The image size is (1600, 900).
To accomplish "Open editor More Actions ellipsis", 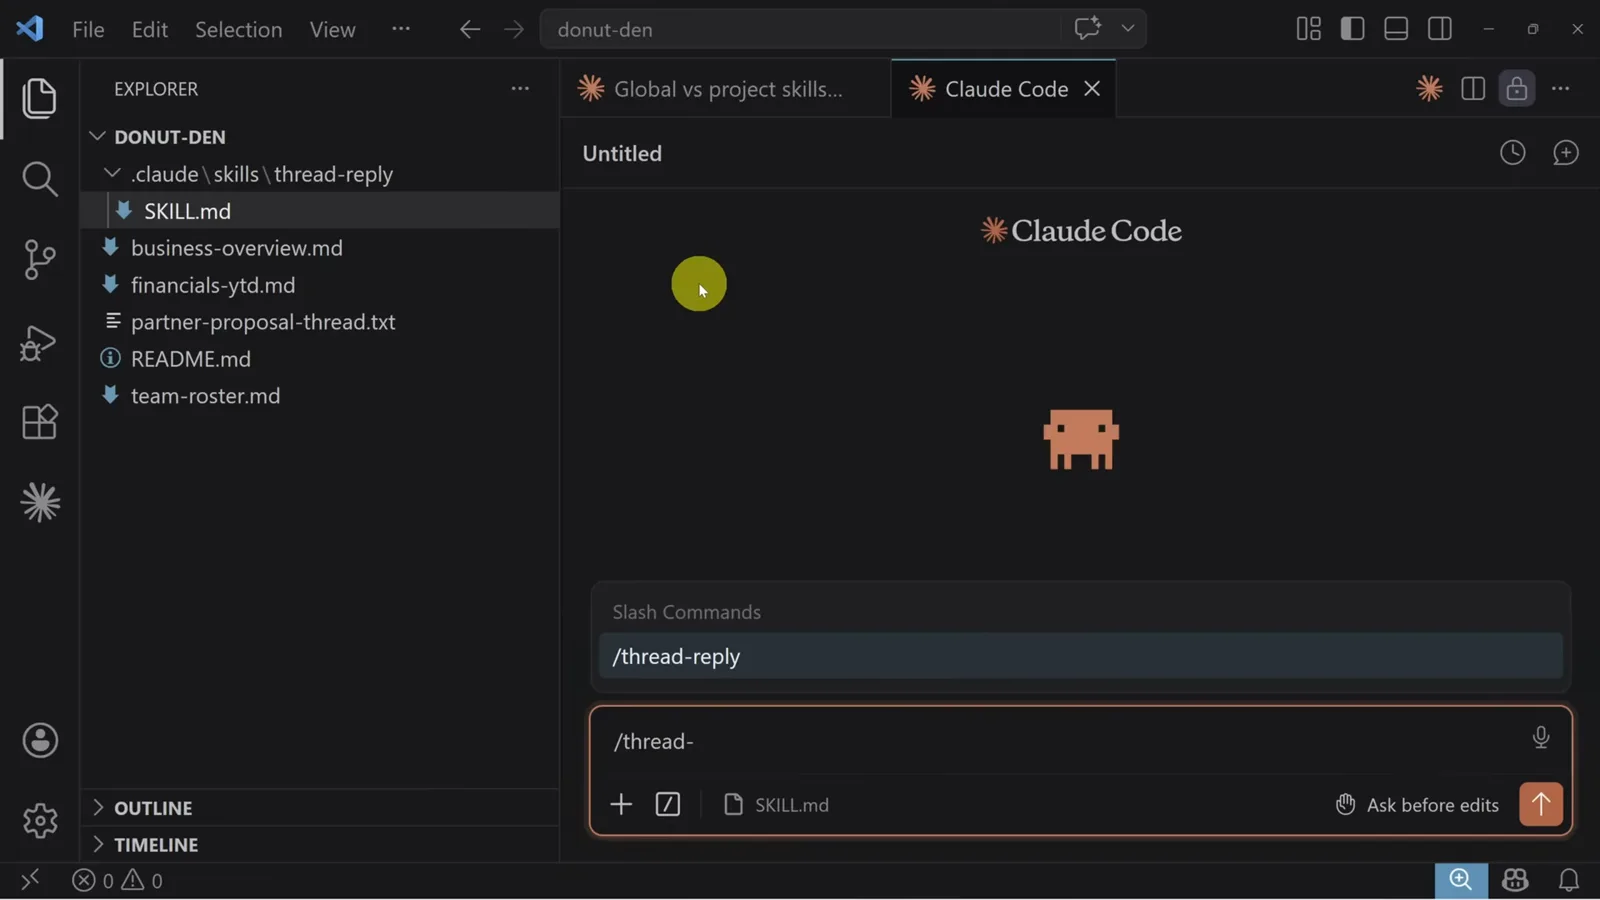I will click(x=1561, y=89).
